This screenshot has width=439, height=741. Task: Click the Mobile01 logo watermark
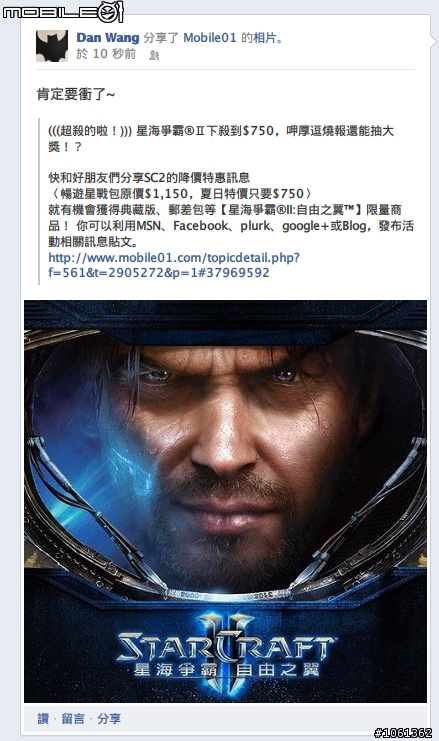pyautogui.click(x=63, y=11)
